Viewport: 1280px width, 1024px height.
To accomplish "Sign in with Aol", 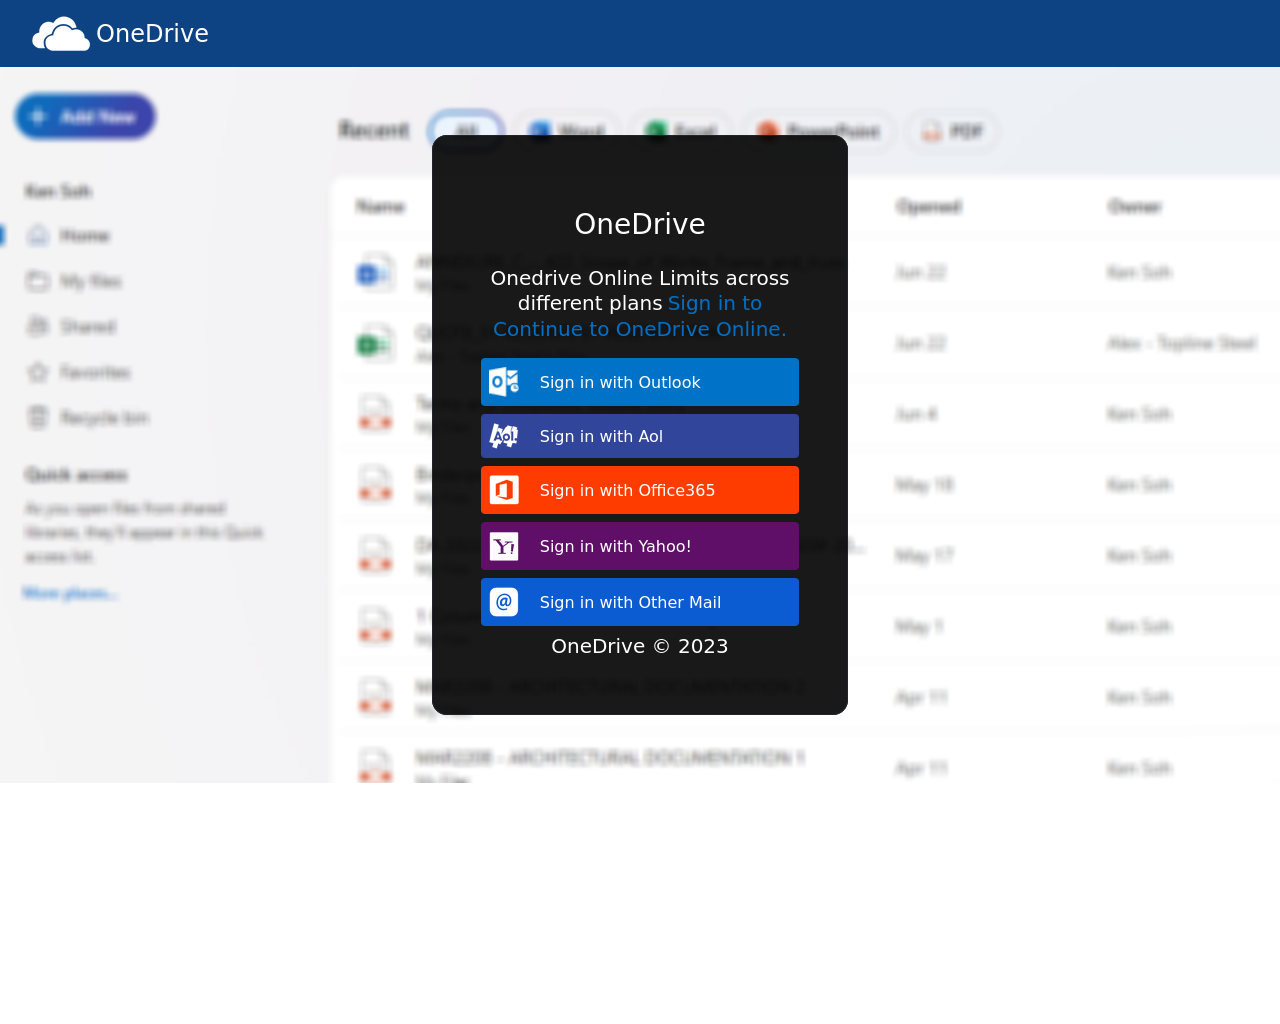I will pos(640,436).
